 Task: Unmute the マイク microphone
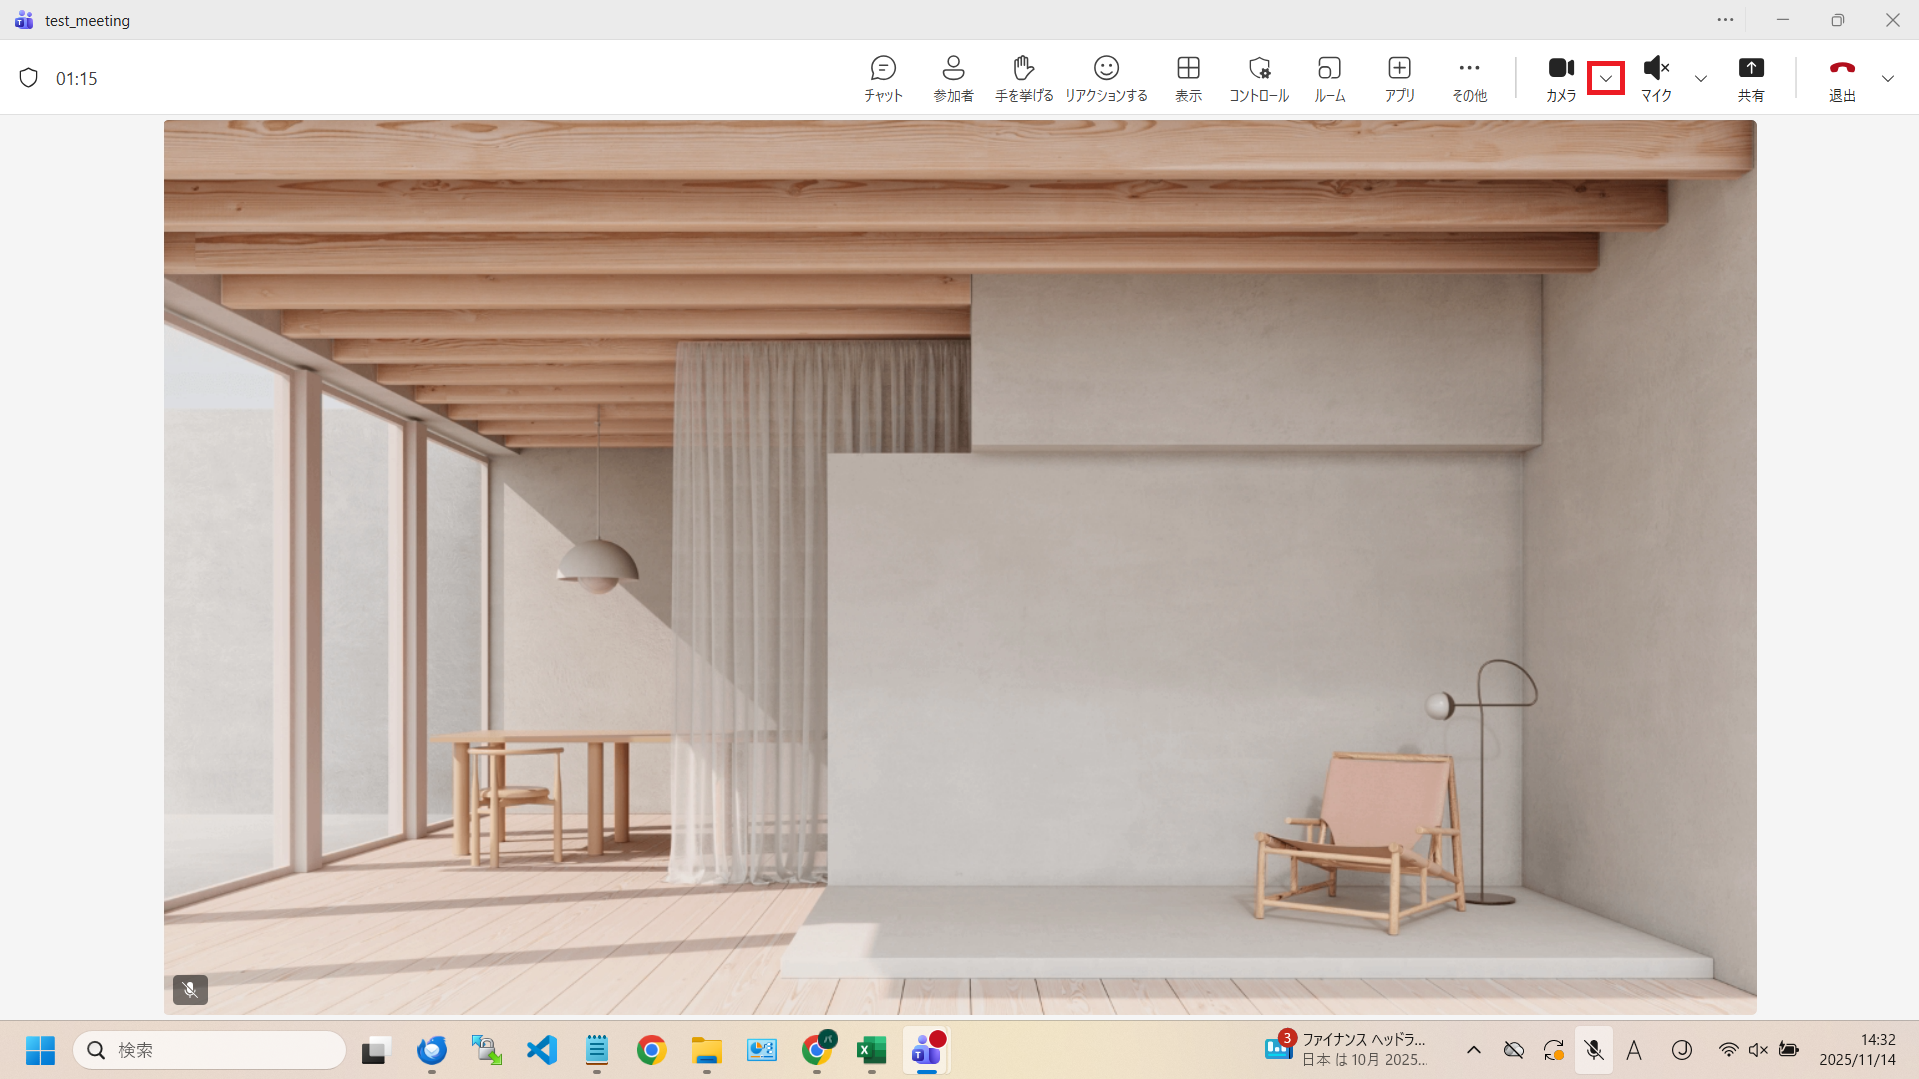click(x=1656, y=78)
